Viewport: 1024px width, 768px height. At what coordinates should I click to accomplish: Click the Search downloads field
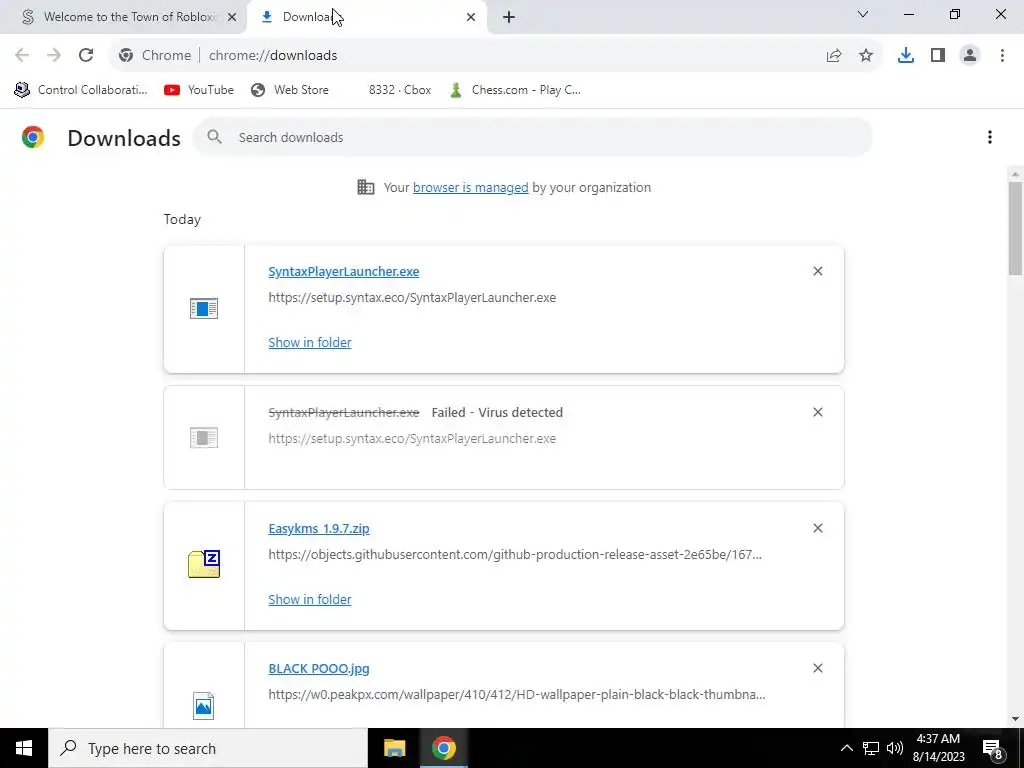(x=532, y=137)
